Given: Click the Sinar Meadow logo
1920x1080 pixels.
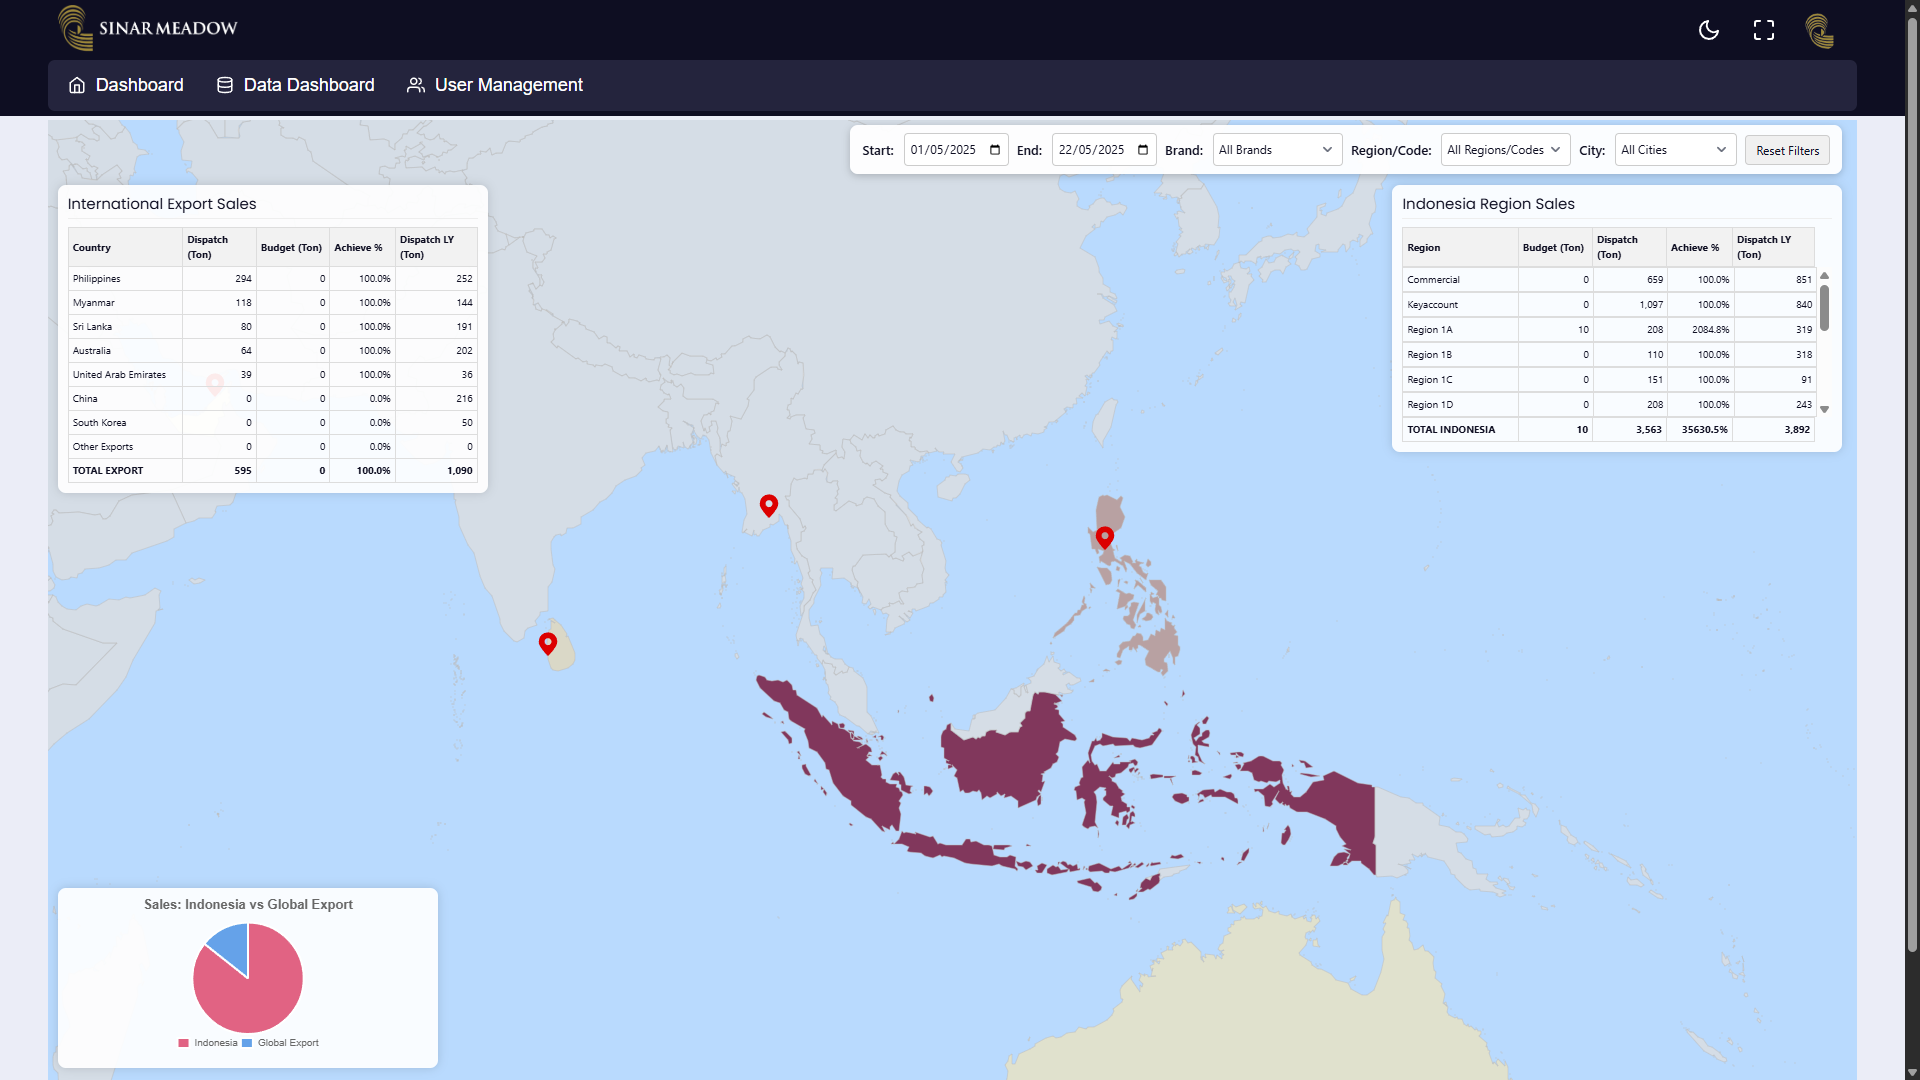Looking at the screenshot, I should pyautogui.click(x=148, y=28).
